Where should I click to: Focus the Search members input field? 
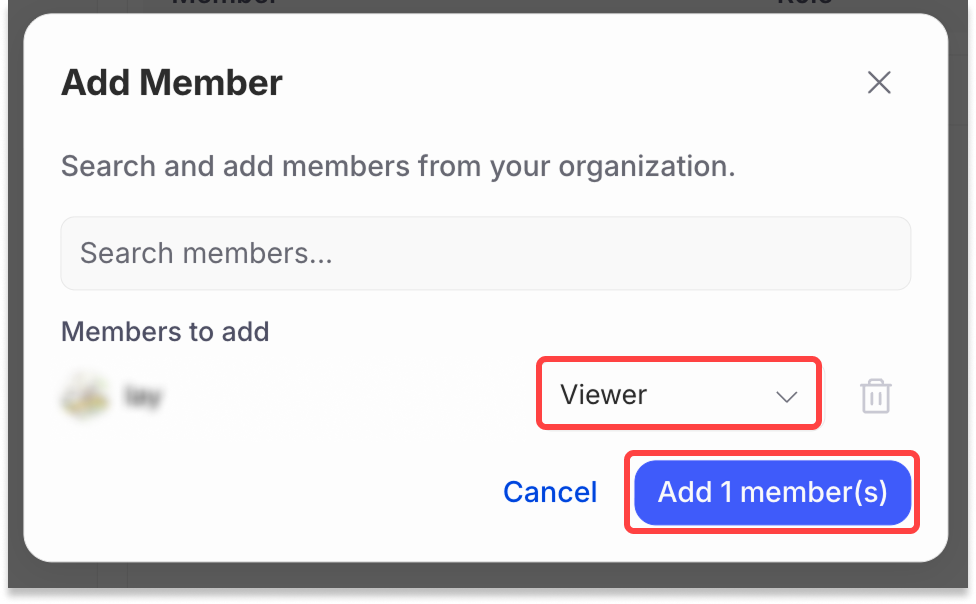(485, 253)
